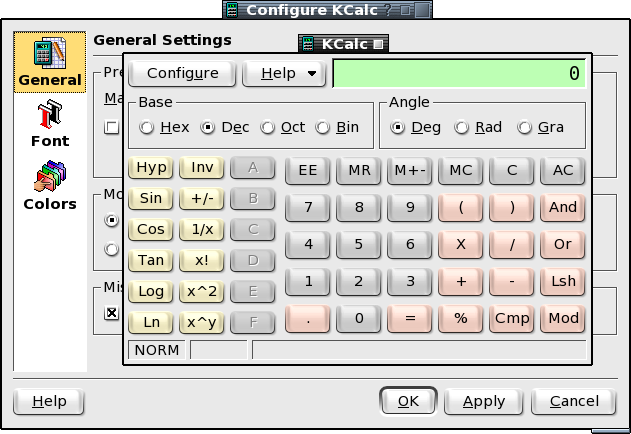Click the Configure button in KCalc

pyautogui.click(x=182, y=73)
